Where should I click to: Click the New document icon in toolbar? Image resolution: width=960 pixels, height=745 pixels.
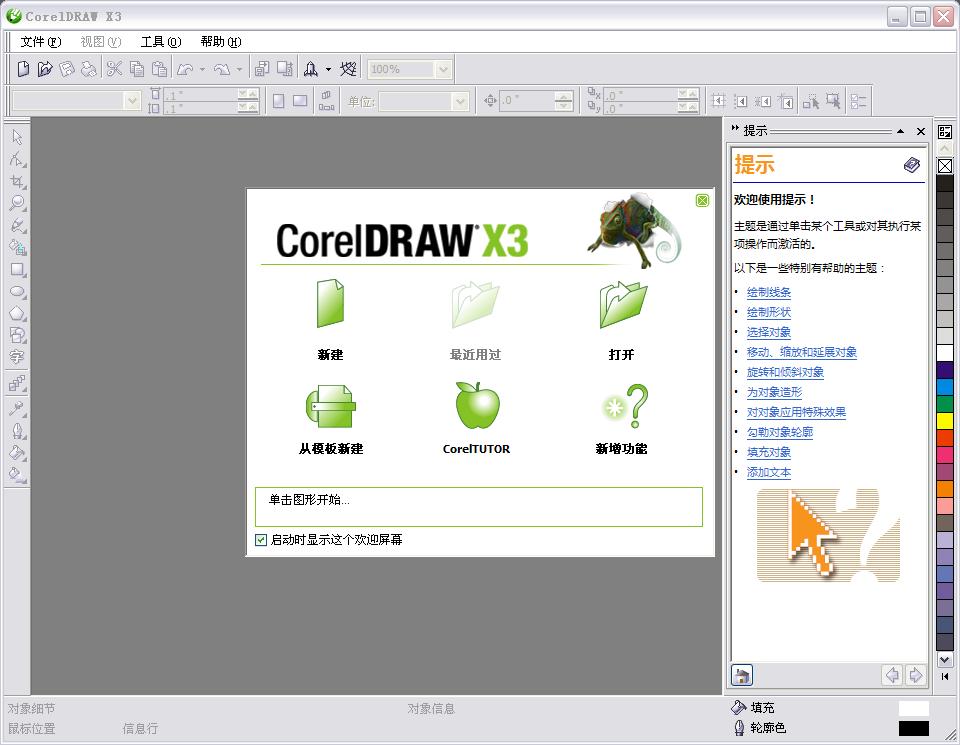[23, 69]
